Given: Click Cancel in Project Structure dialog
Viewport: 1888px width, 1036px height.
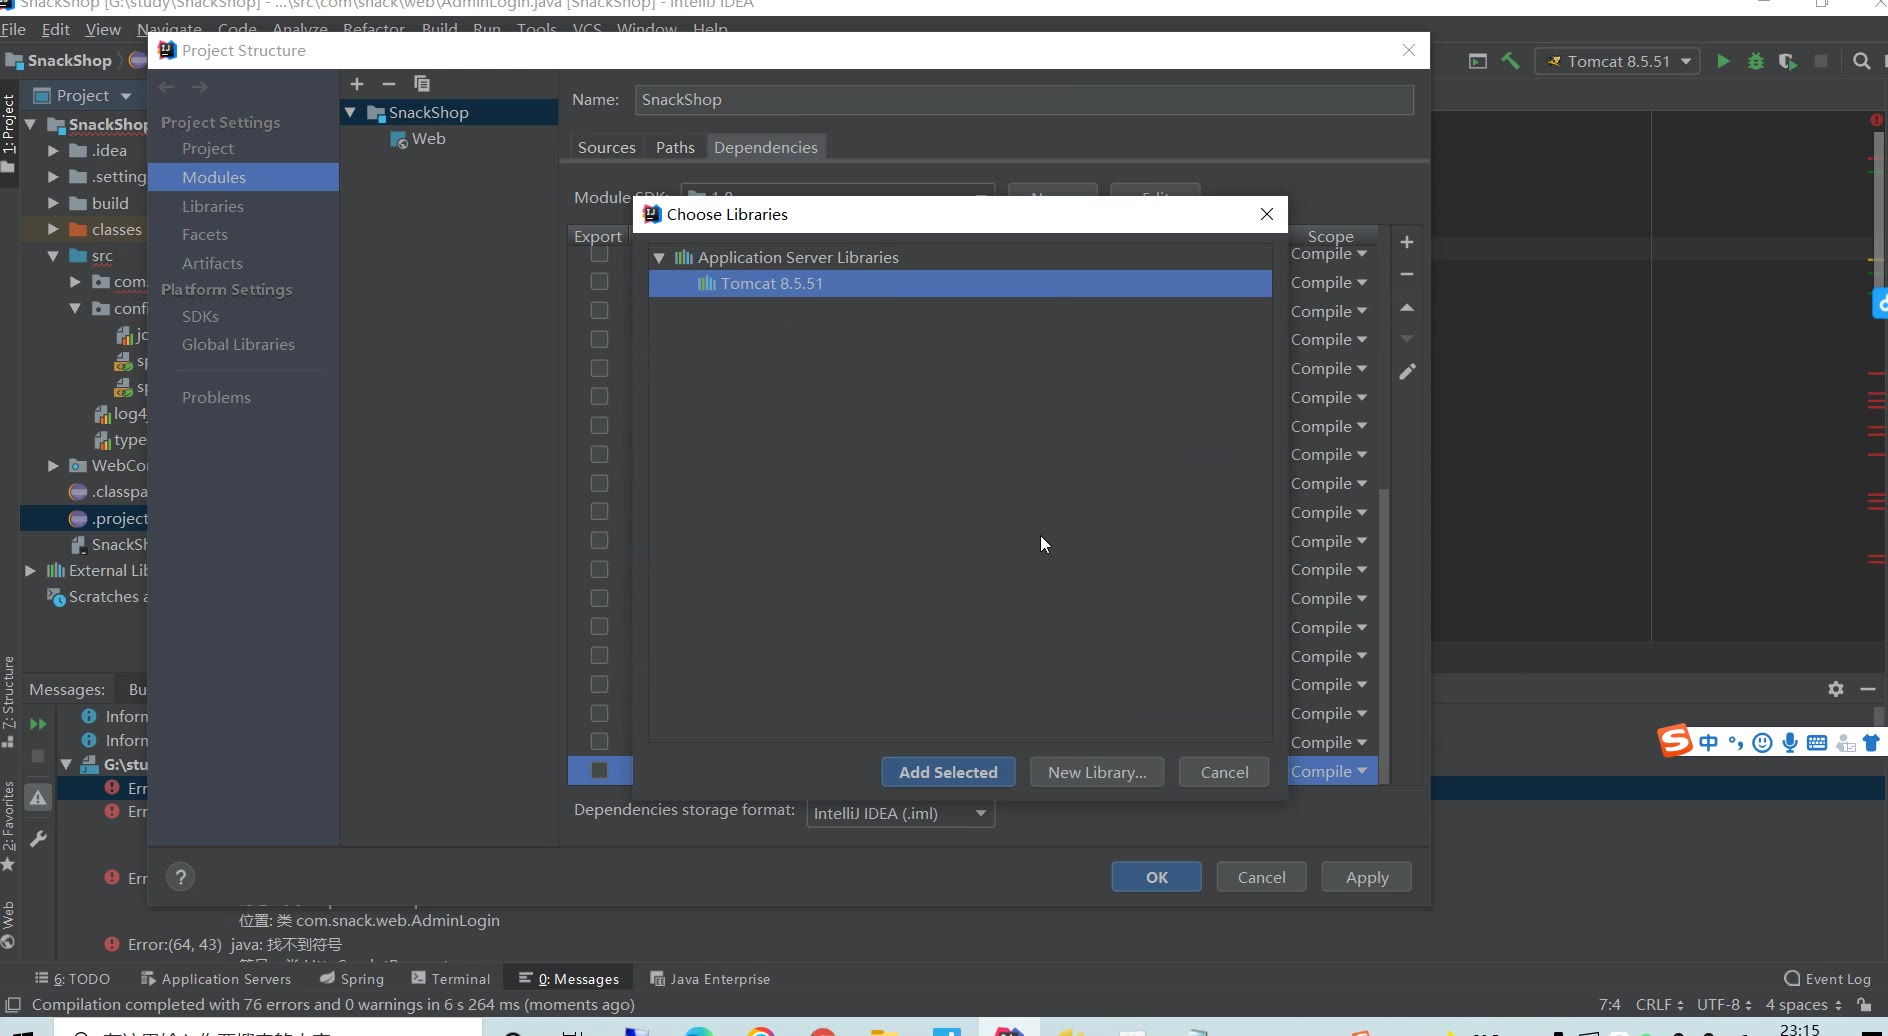Looking at the screenshot, I should pyautogui.click(x=1262, y=877).
